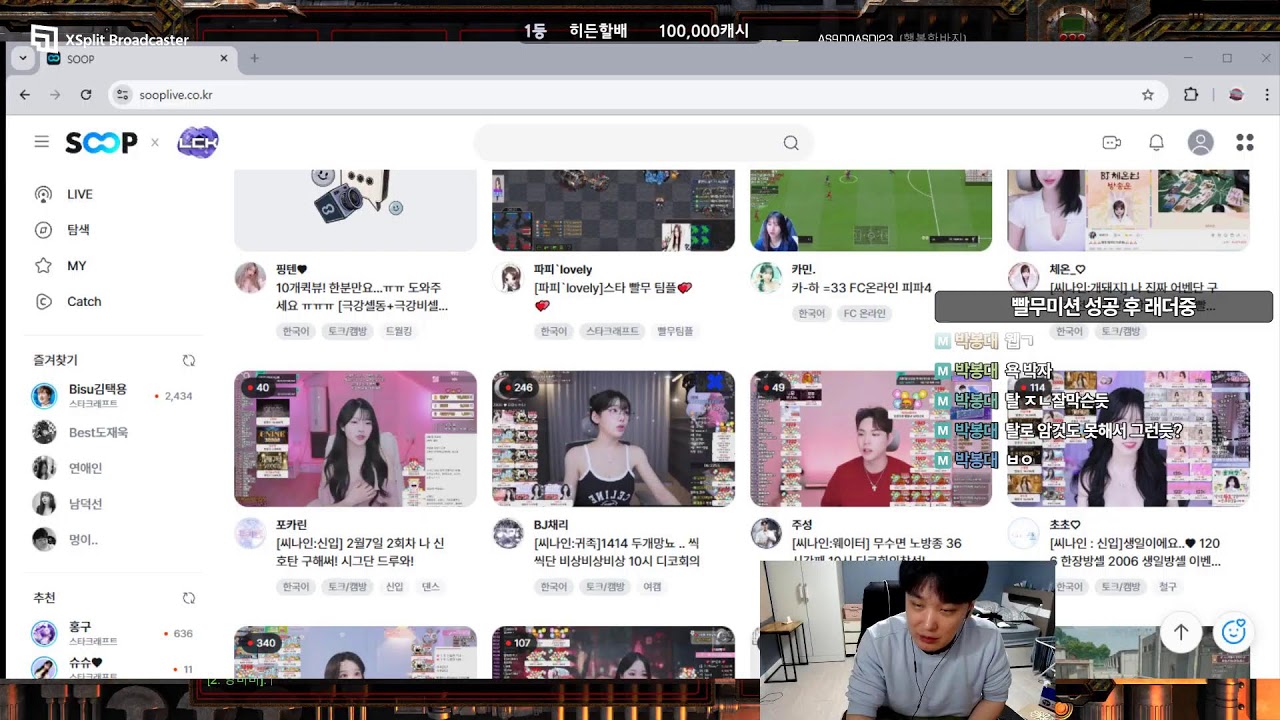1280x720 pixels.
Task: Open 포카린 stream thumbnail with 40 viewers
Action: pos(355,439)
